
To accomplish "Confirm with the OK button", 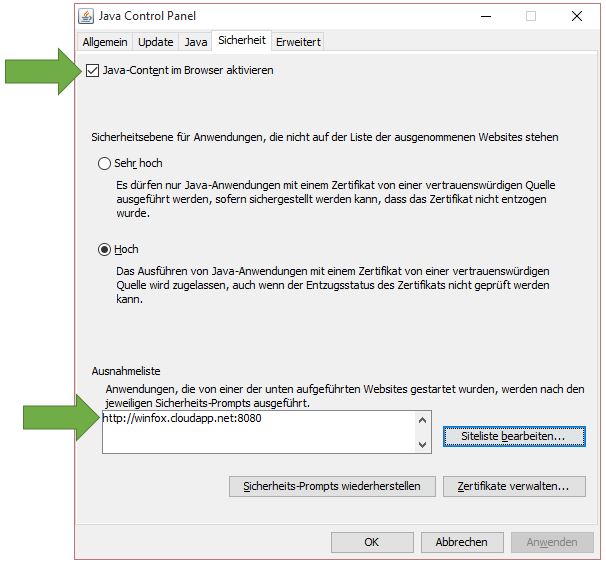I will pos(372,542).
